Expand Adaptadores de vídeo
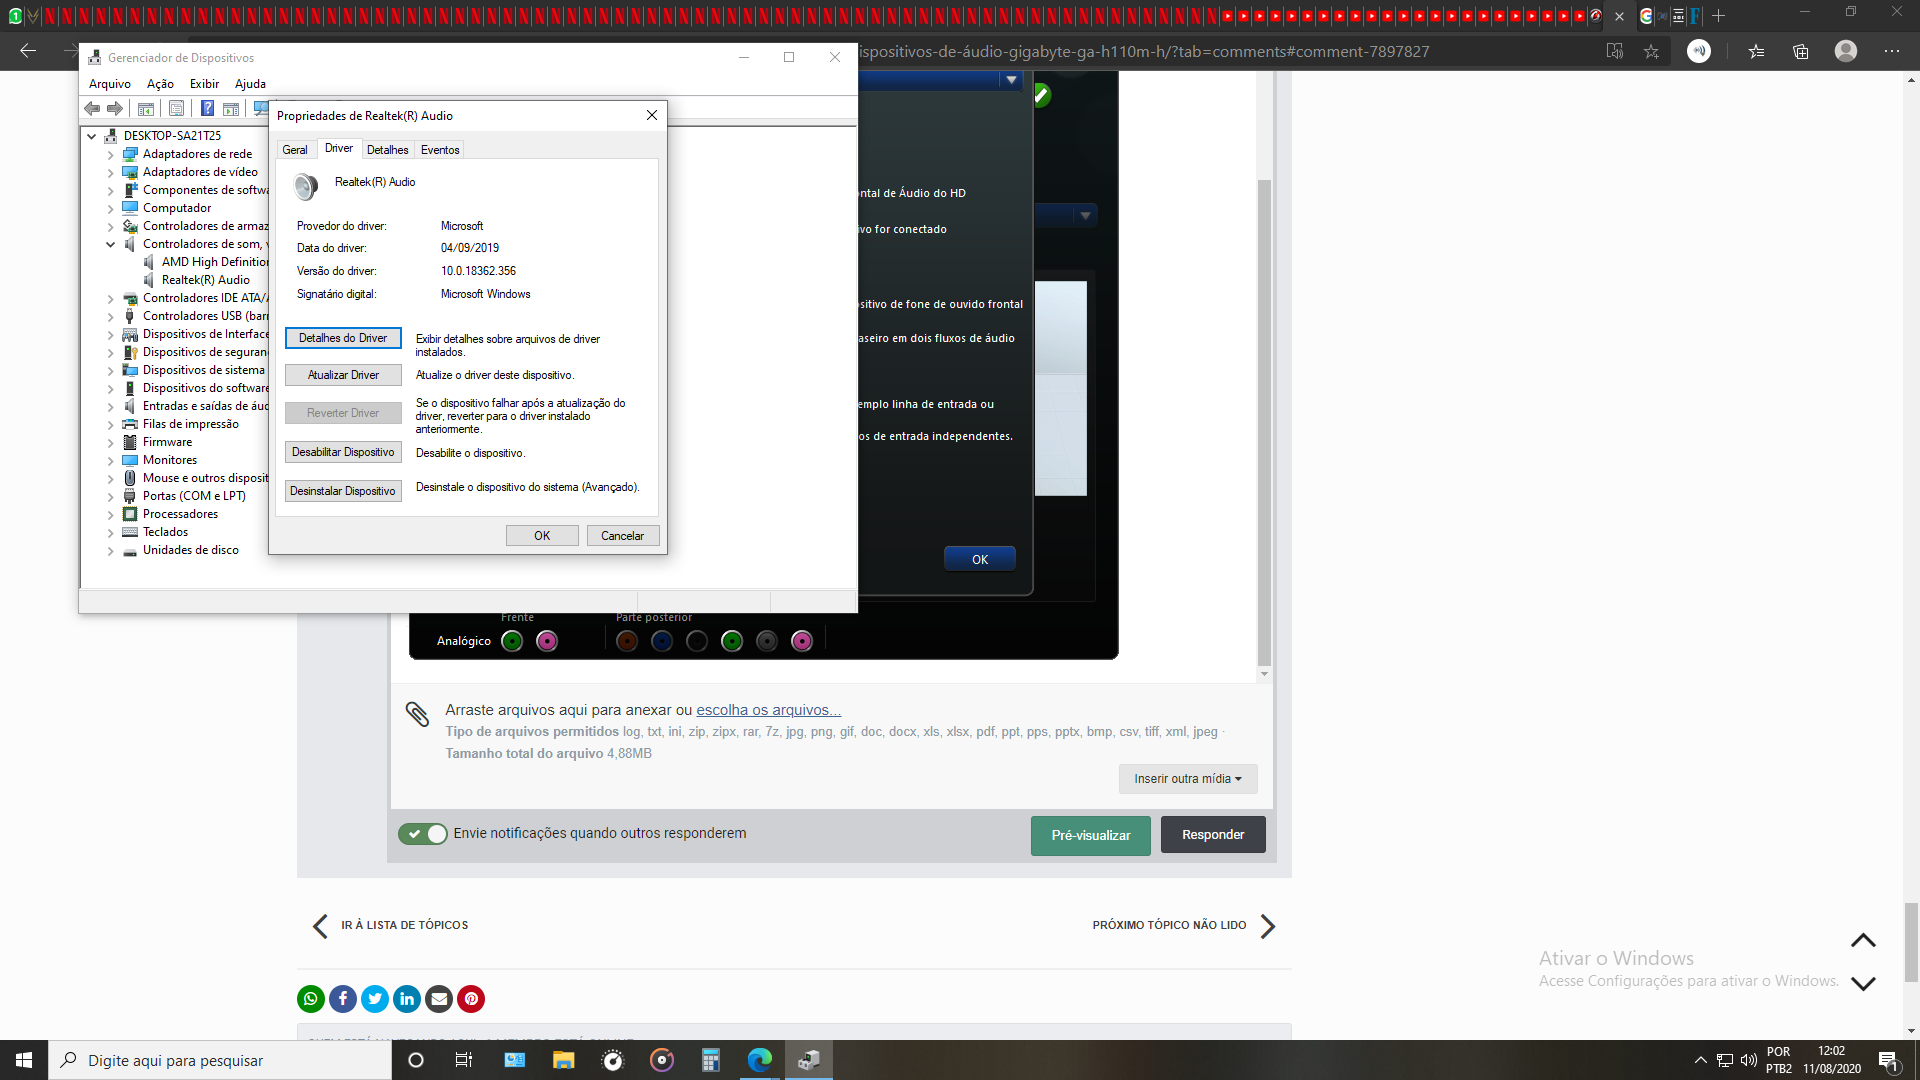Screen dimensions: 1920x1080 [x=111, y=172]
